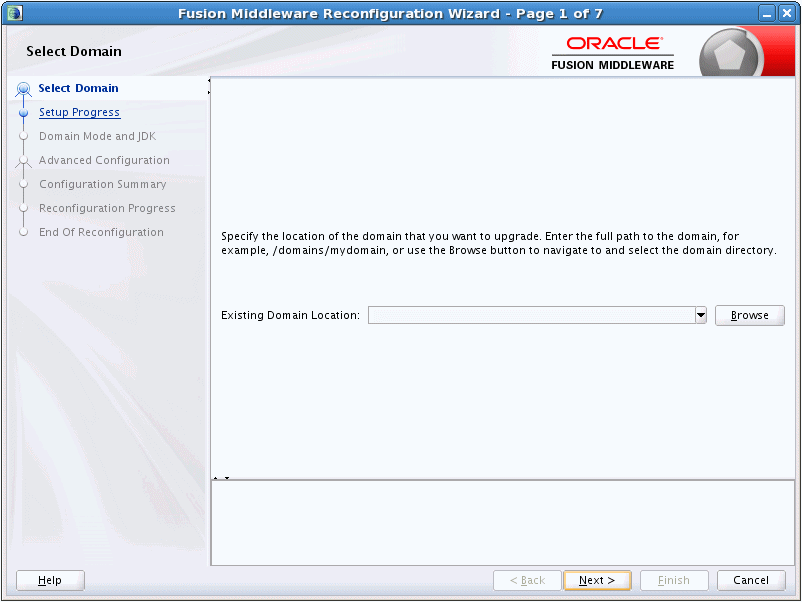
Task: Click the End Of Reconfiguration step bullet
Action: pos(24,233)
